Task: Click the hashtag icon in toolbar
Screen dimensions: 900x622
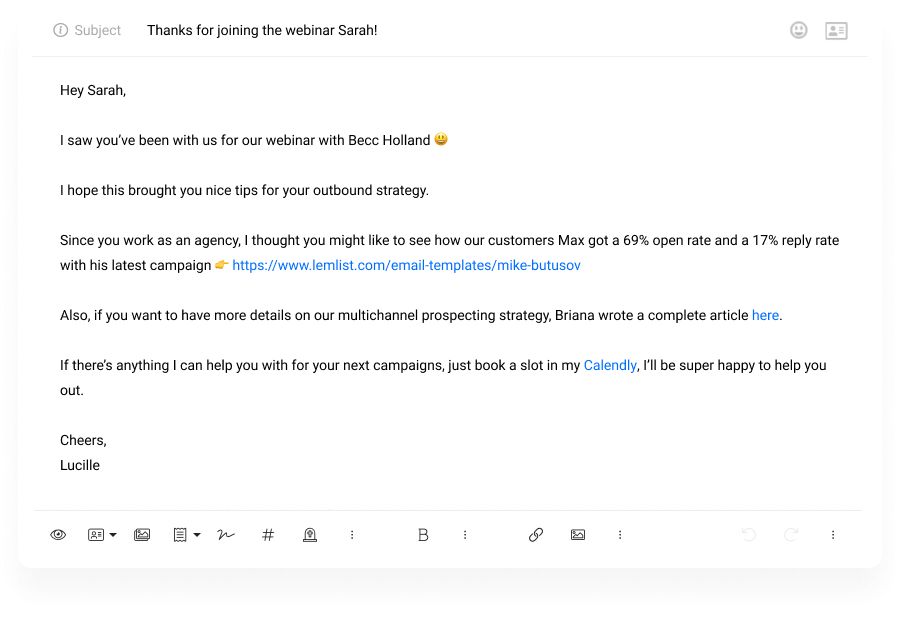Action: coord(268,535)
